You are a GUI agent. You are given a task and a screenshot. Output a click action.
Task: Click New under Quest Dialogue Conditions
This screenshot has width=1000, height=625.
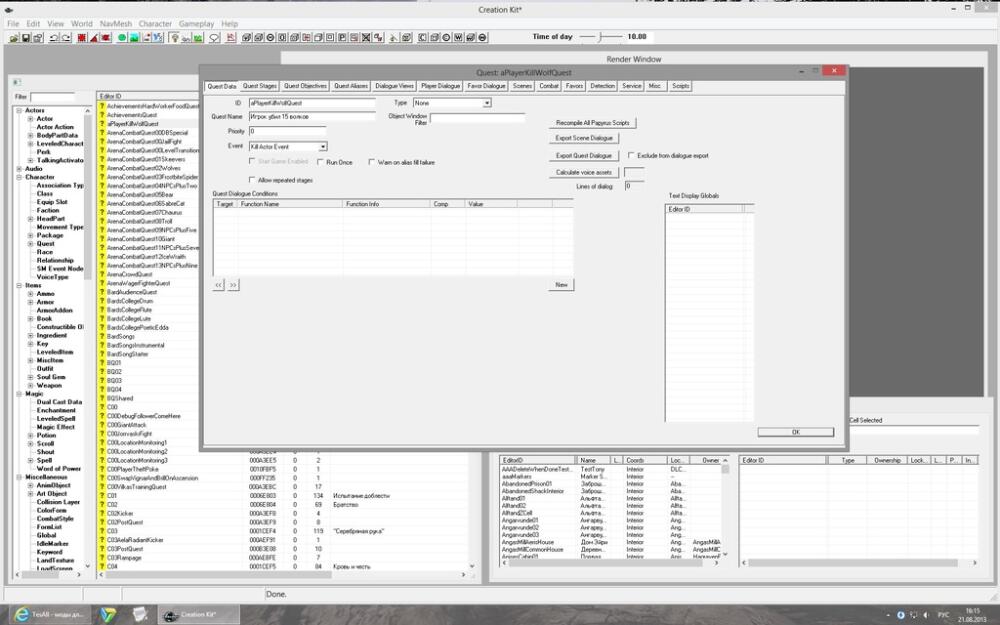[561, 284]
